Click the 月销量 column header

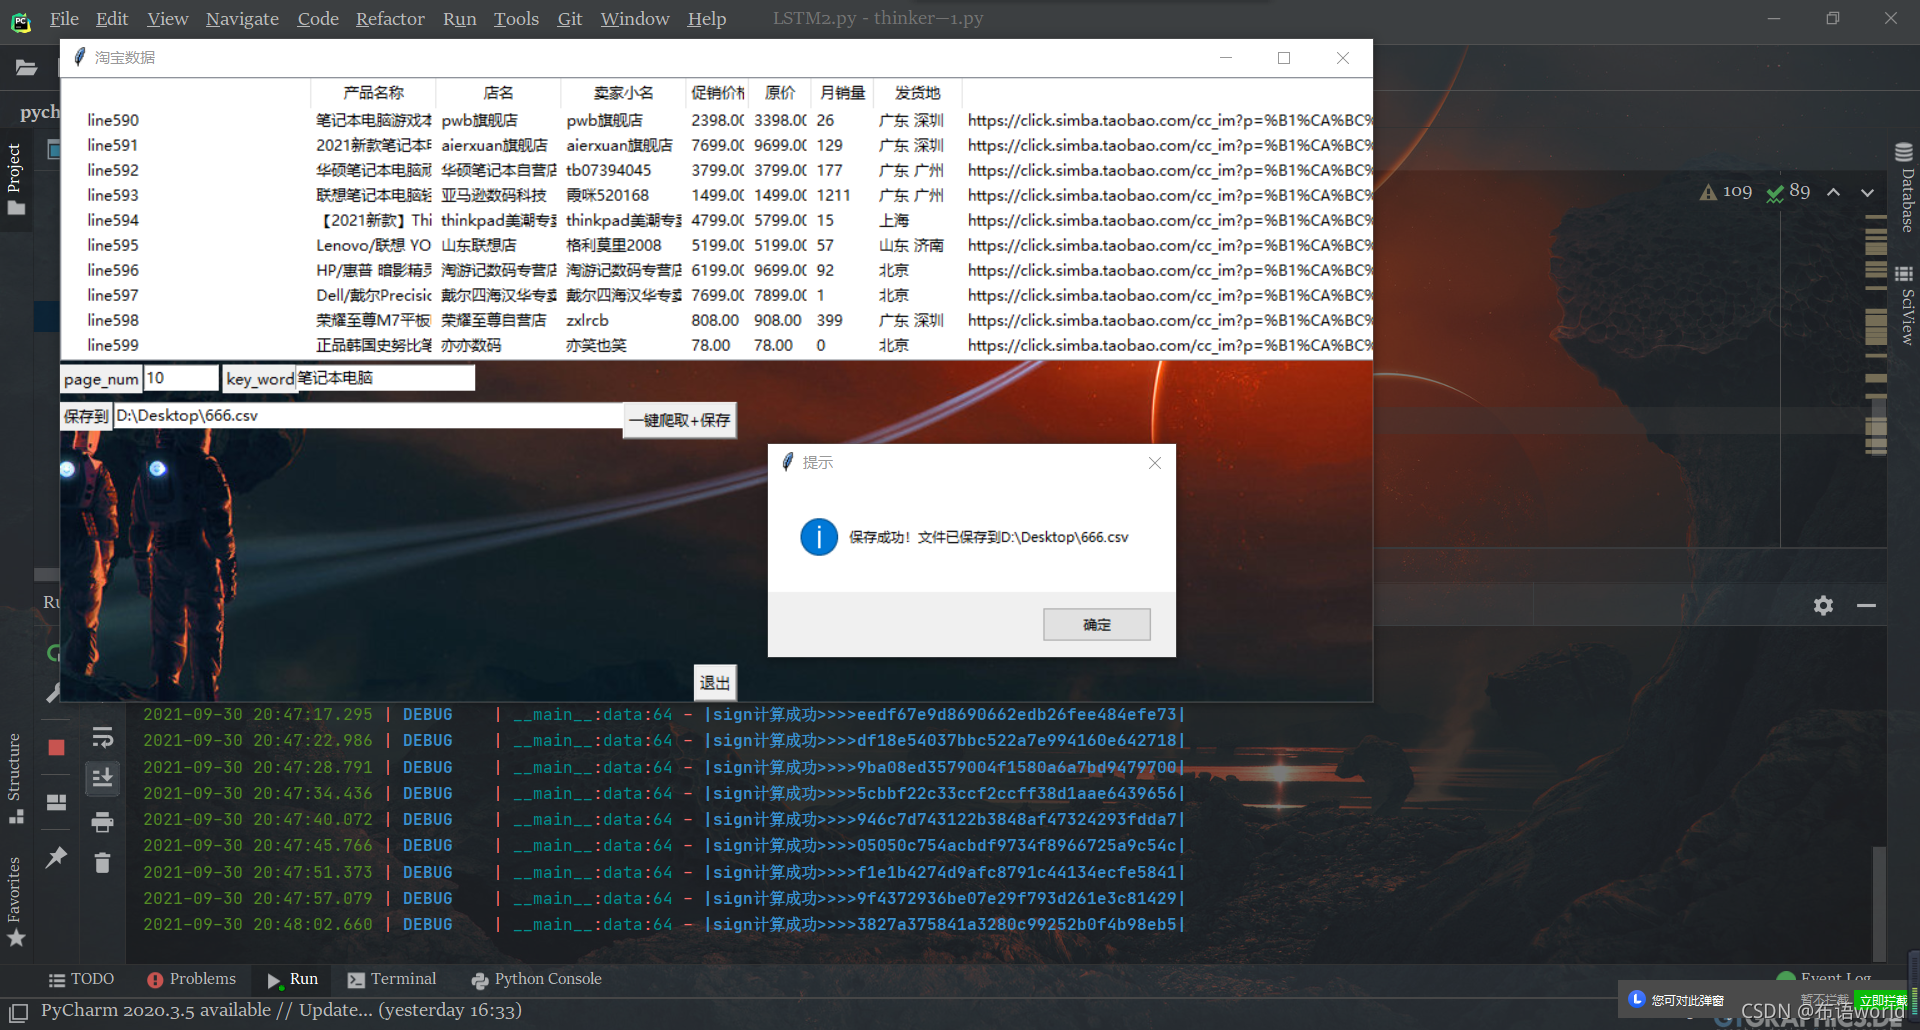pyautogui.click(x=842, y=93)
